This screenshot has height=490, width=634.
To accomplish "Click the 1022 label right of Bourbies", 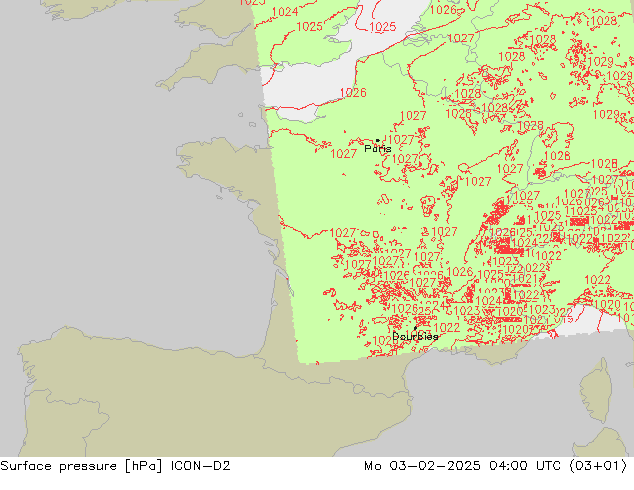I will 447,327.
